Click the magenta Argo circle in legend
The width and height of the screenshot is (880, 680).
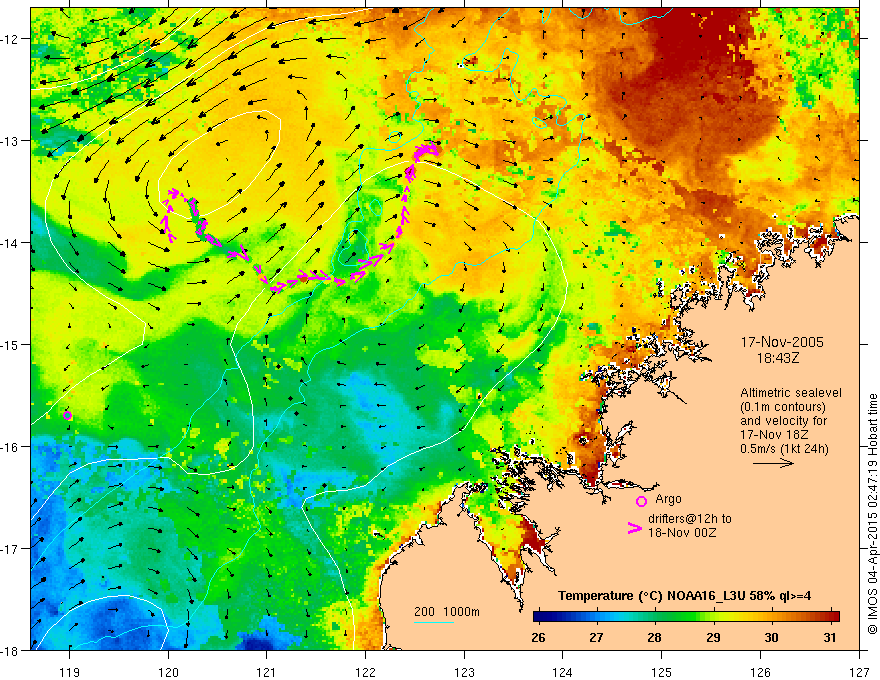[x=641, y=501]
